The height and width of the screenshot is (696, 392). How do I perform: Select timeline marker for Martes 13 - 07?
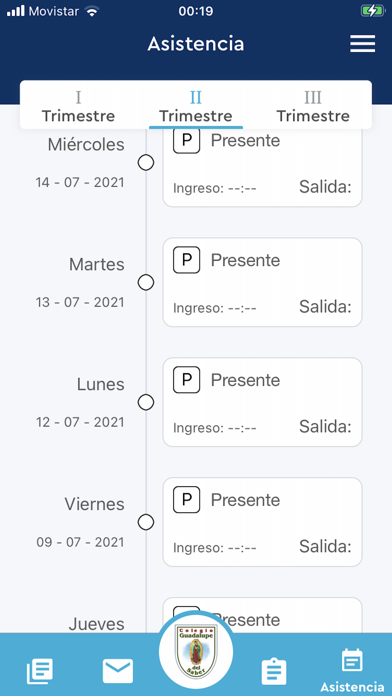146,282
